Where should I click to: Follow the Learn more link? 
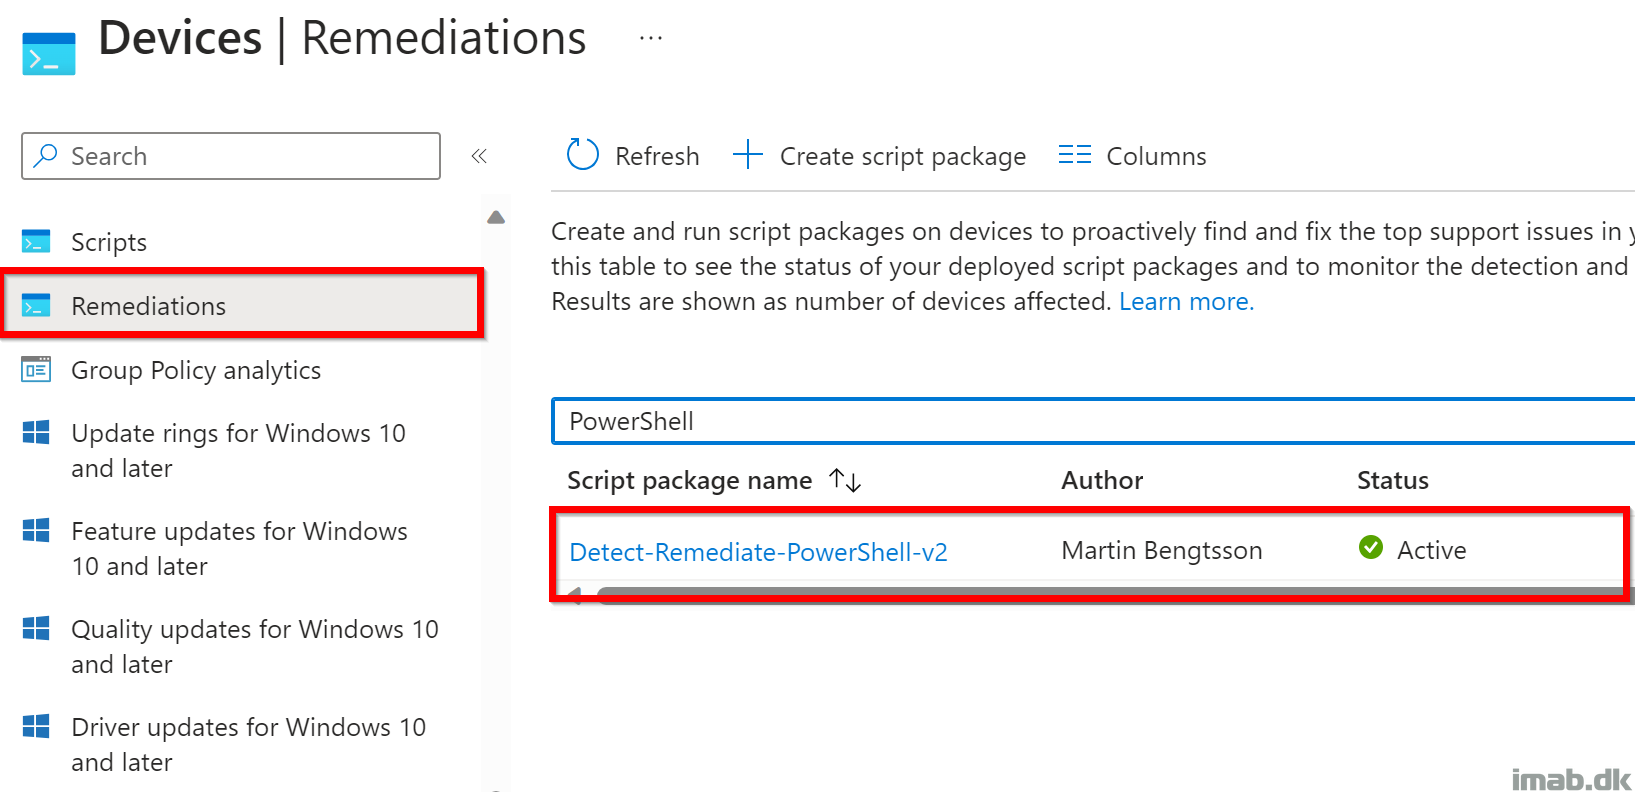pyautogui.click(x=1186, y=301)
